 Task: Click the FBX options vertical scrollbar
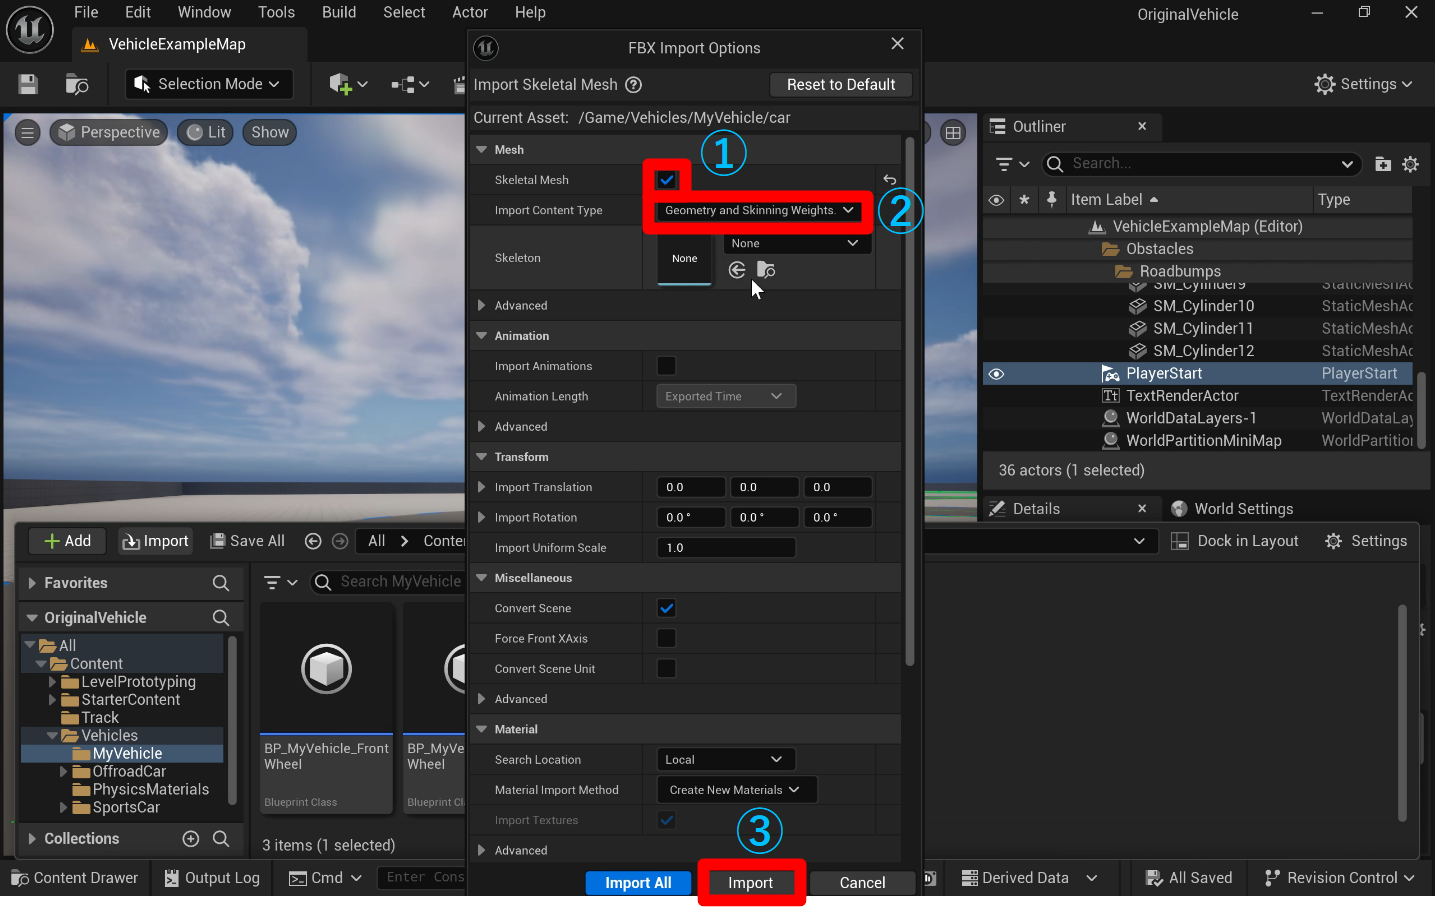tap(909, 402)
